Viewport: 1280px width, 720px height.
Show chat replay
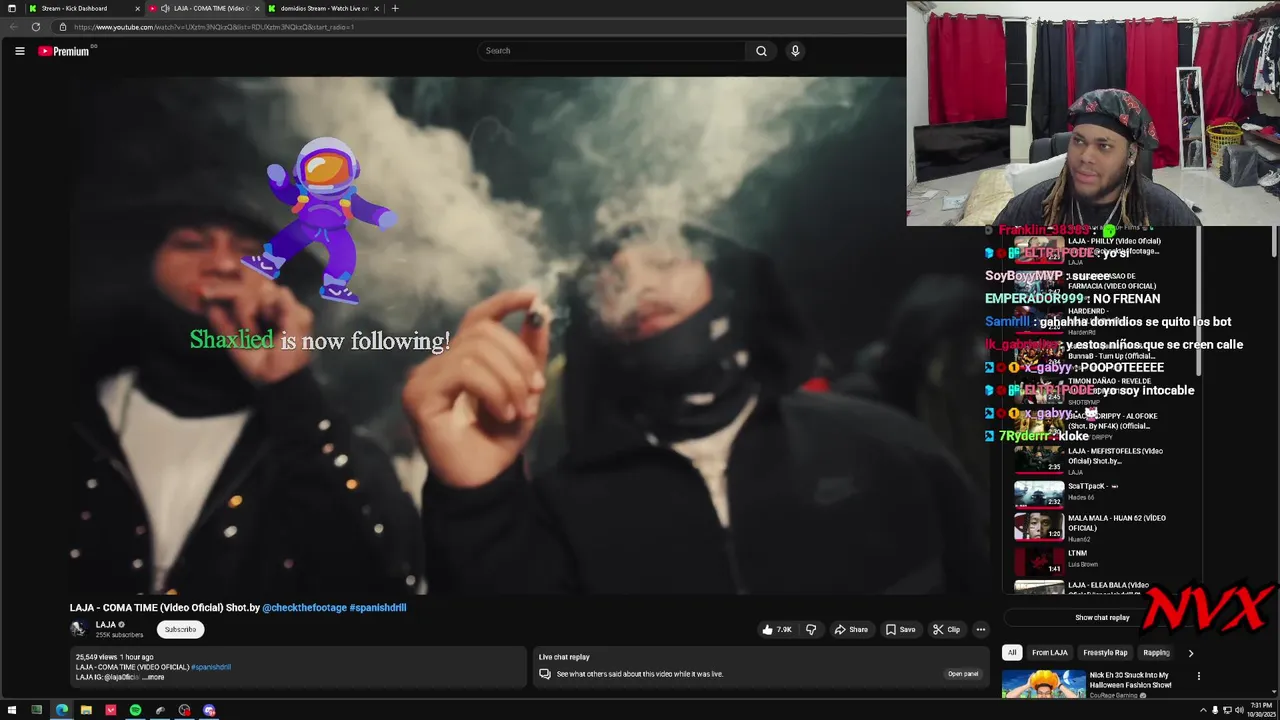tap(1102, 617)
